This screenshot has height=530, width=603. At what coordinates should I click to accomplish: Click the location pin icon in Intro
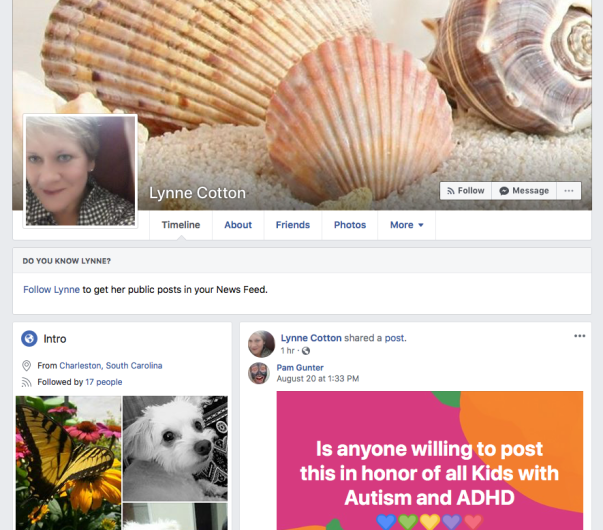[x=27, y=365]
